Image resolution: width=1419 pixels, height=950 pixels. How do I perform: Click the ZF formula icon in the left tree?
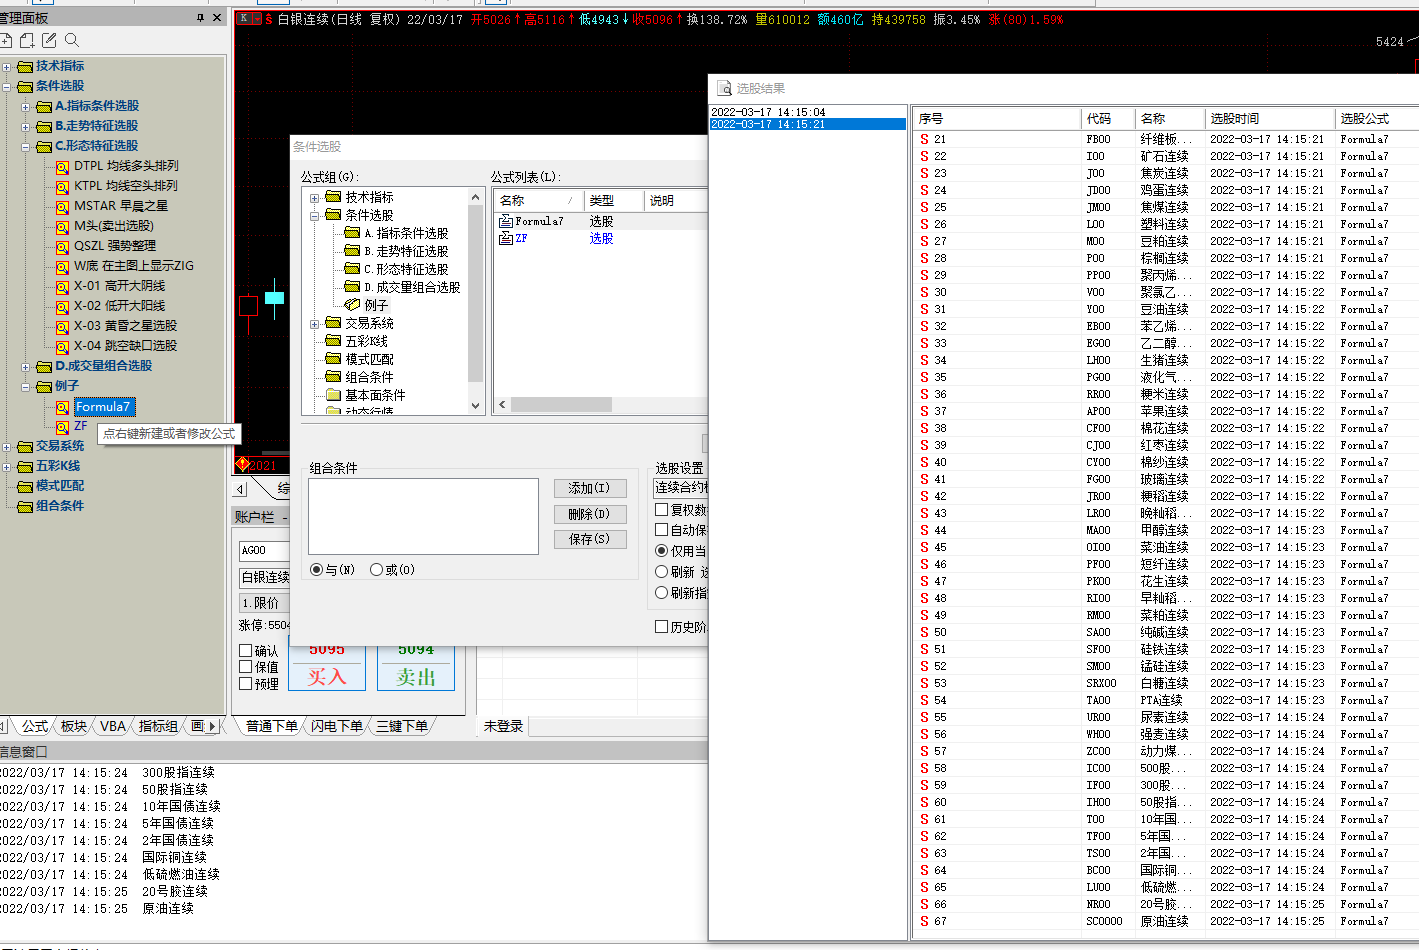pyautogui.click(x=62, y=427)
